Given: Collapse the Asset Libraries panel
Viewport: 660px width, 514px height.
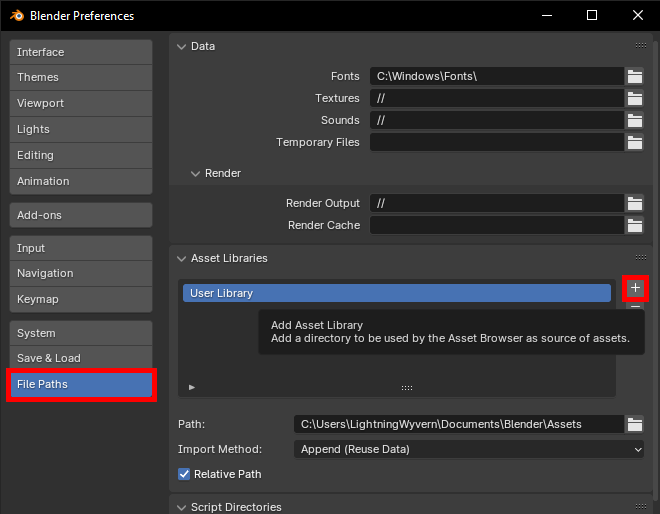Looking at the screenshot, I should pos(181,258).
